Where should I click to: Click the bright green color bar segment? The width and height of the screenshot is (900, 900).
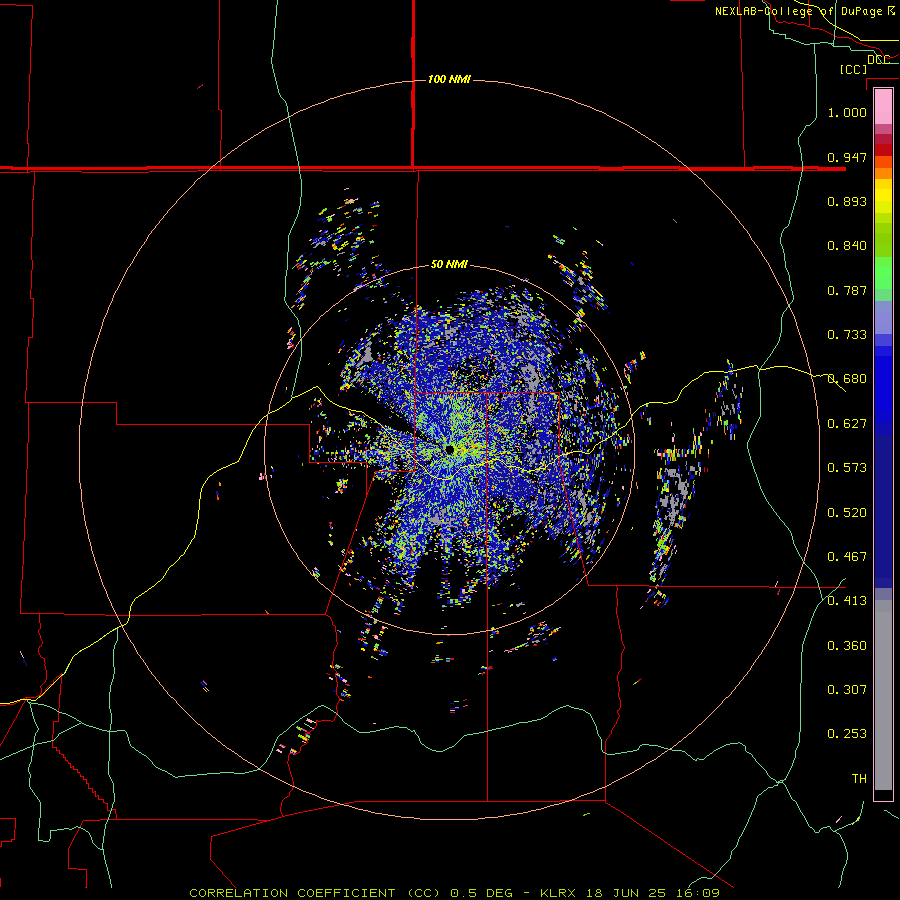coord(883,273)
